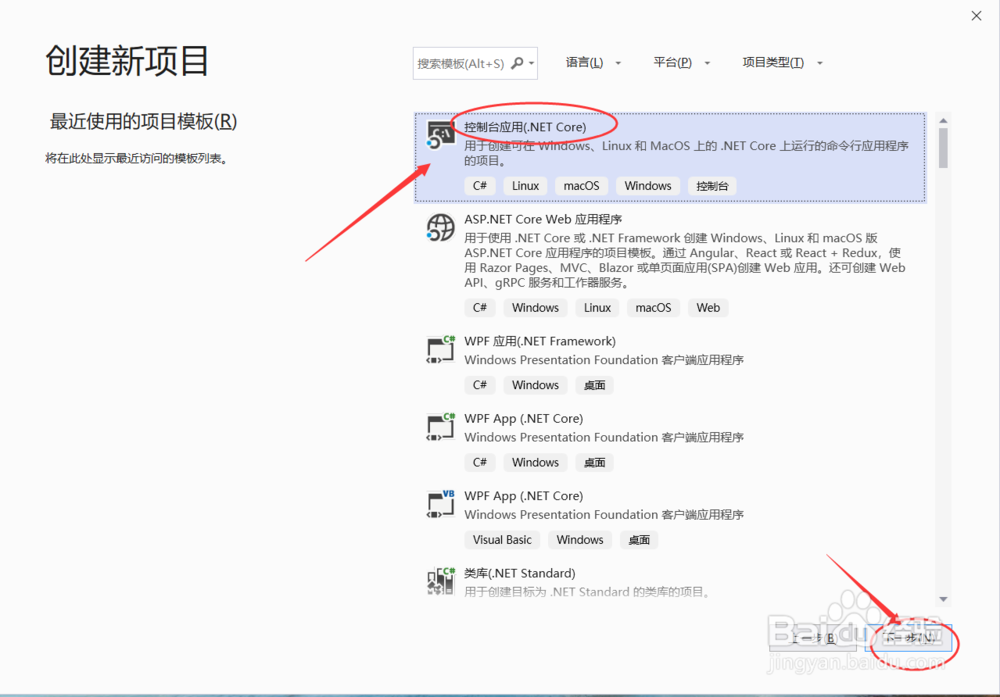Click the Visual Basic tag
1000x697 pixels.
503,540
